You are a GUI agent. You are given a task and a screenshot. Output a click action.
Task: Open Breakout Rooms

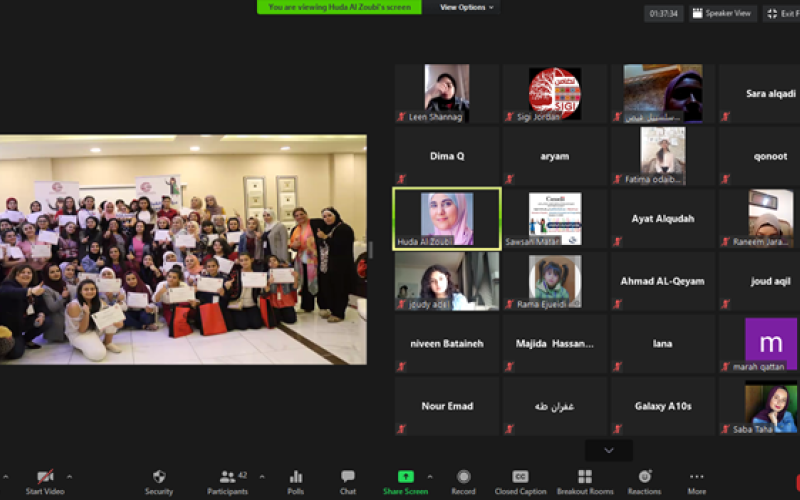coord(585,480)
